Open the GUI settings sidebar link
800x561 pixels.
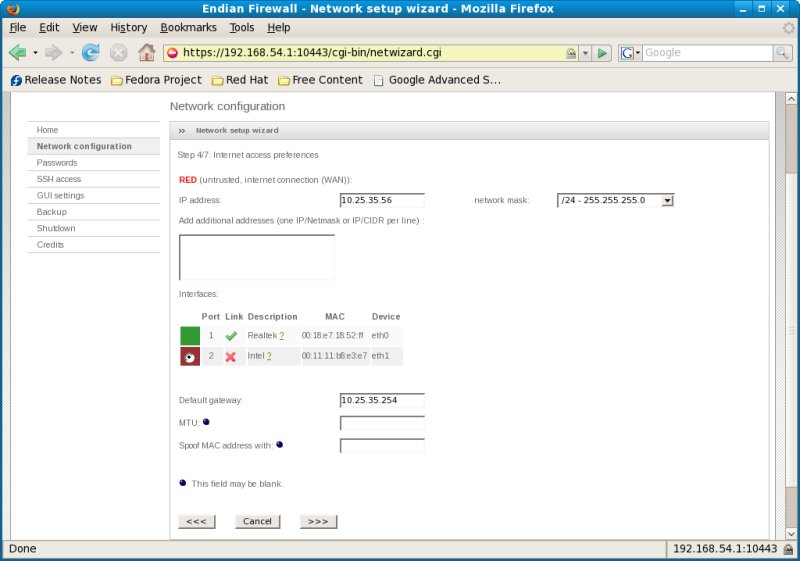(x=60, y=195)
